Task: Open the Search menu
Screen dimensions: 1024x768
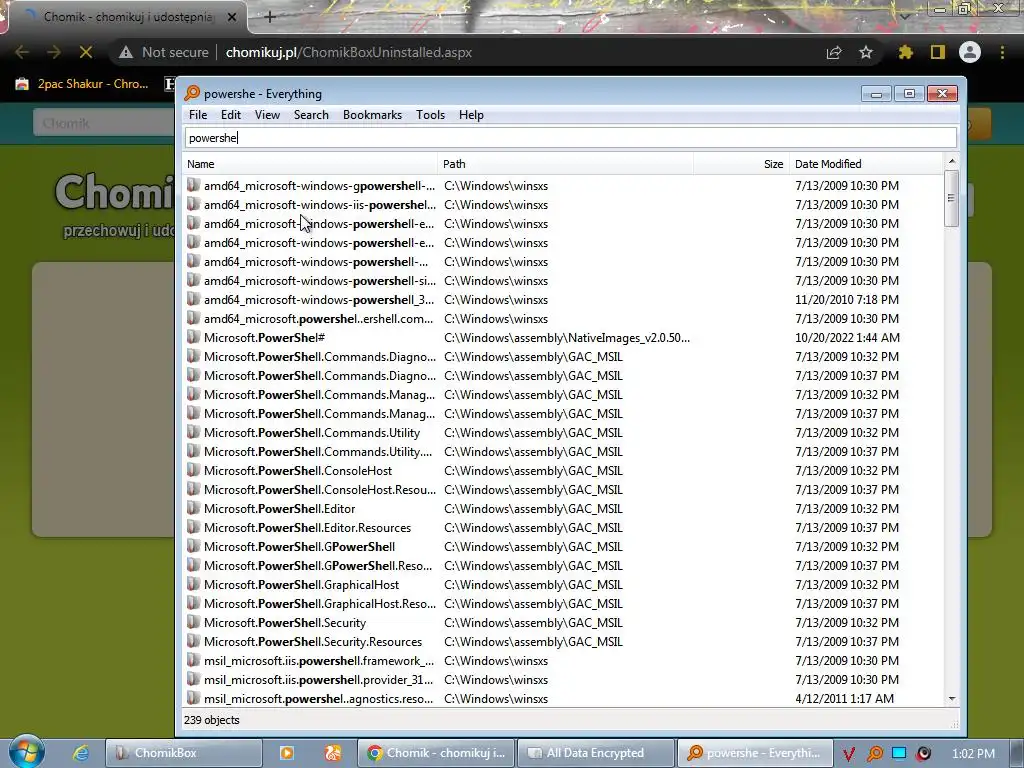Action: [x=311, y=115]
